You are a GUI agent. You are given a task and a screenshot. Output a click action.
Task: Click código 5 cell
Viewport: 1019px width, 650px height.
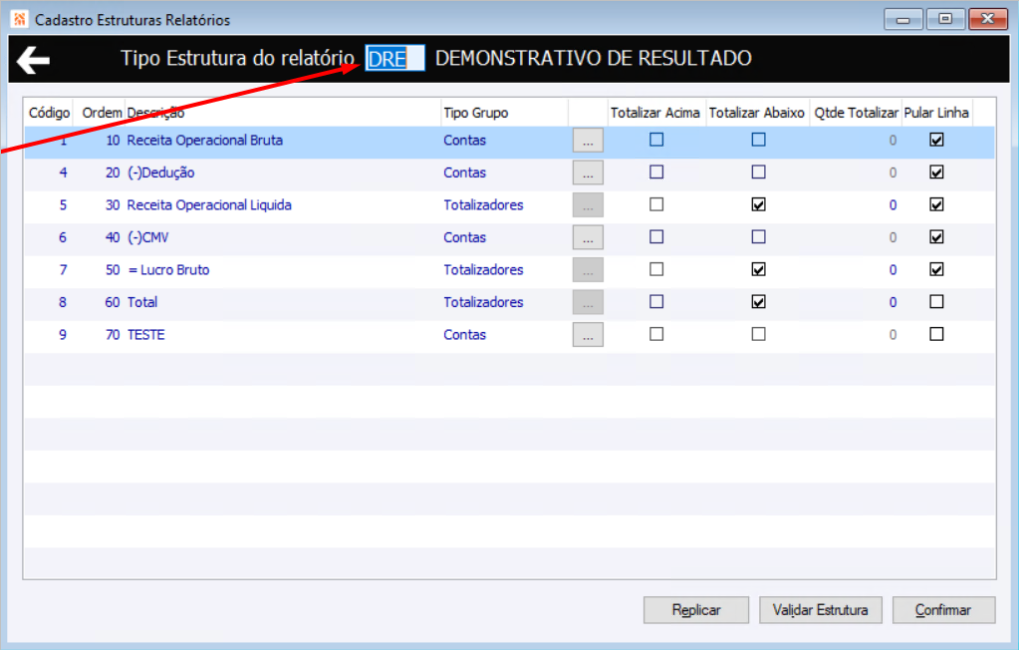pyautogui.click(x=63, y=205)
